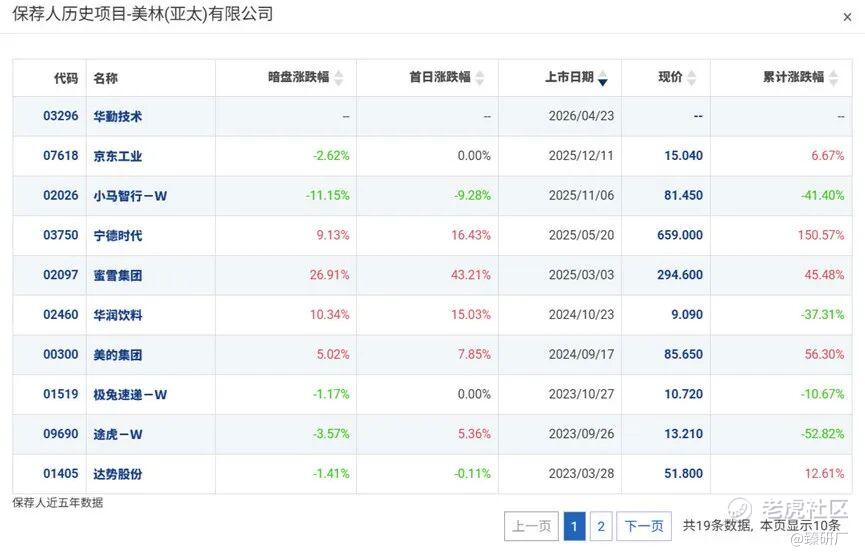Select listing date 2024/09/17

click(581, 354)
